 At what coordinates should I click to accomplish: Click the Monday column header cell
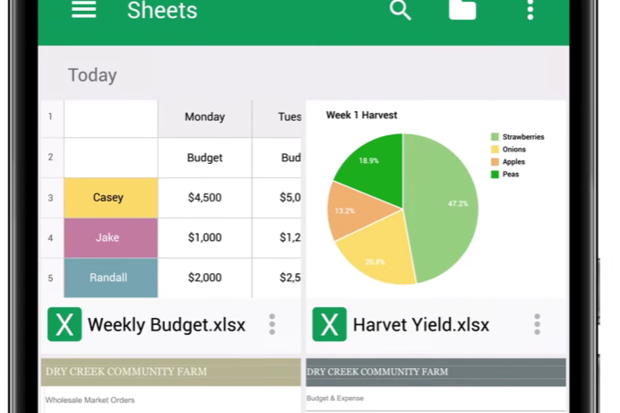205,117
